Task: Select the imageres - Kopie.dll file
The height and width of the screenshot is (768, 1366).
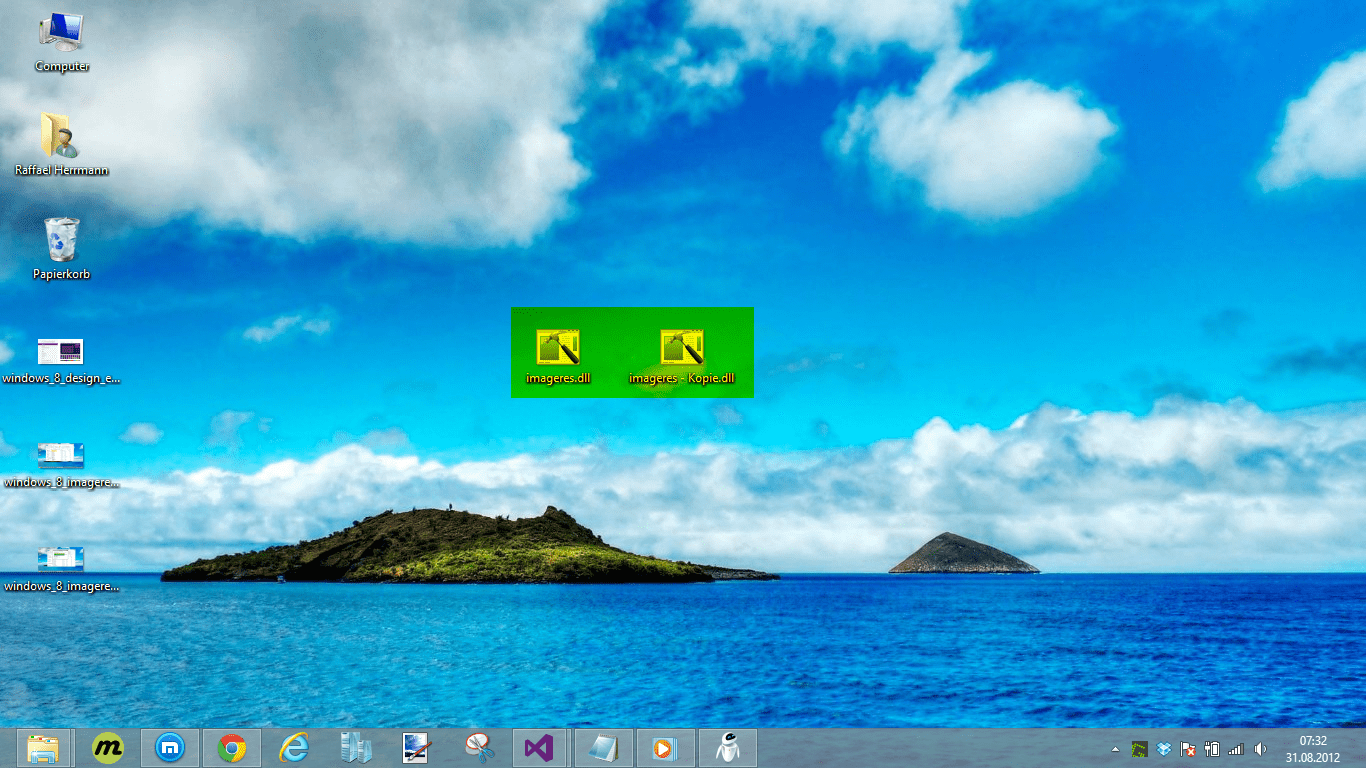Action: click(682, 357)
